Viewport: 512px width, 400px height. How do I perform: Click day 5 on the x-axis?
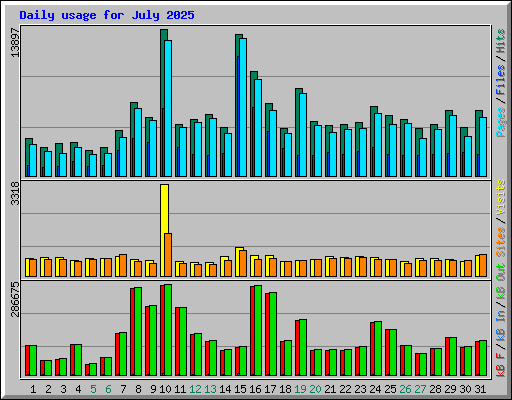pos(93,389)
